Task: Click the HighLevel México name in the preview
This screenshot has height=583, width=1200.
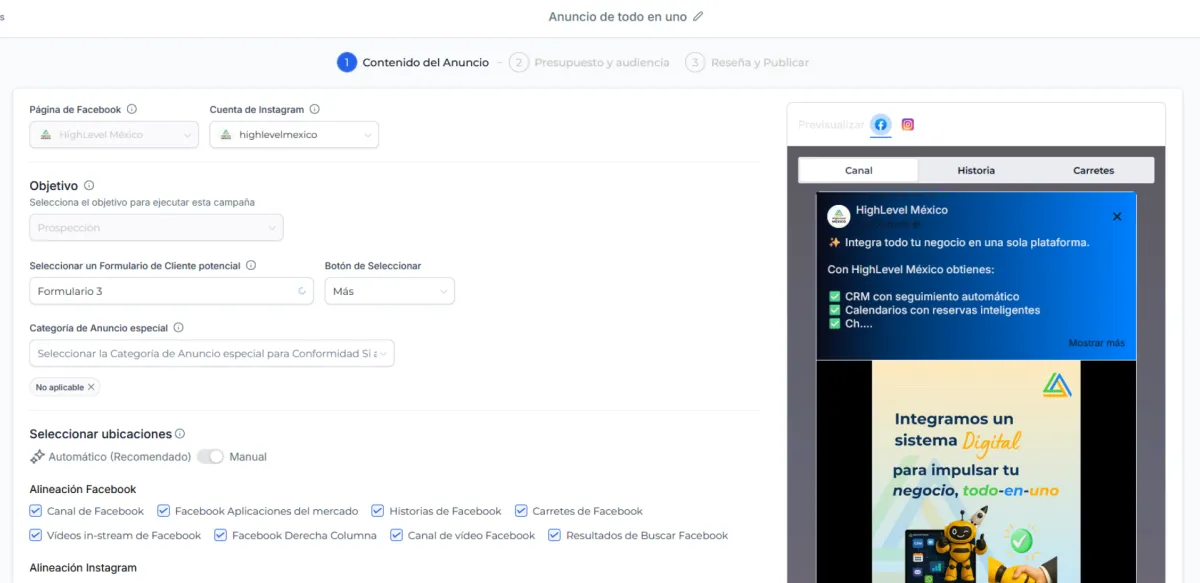Action: coord(902,210)
